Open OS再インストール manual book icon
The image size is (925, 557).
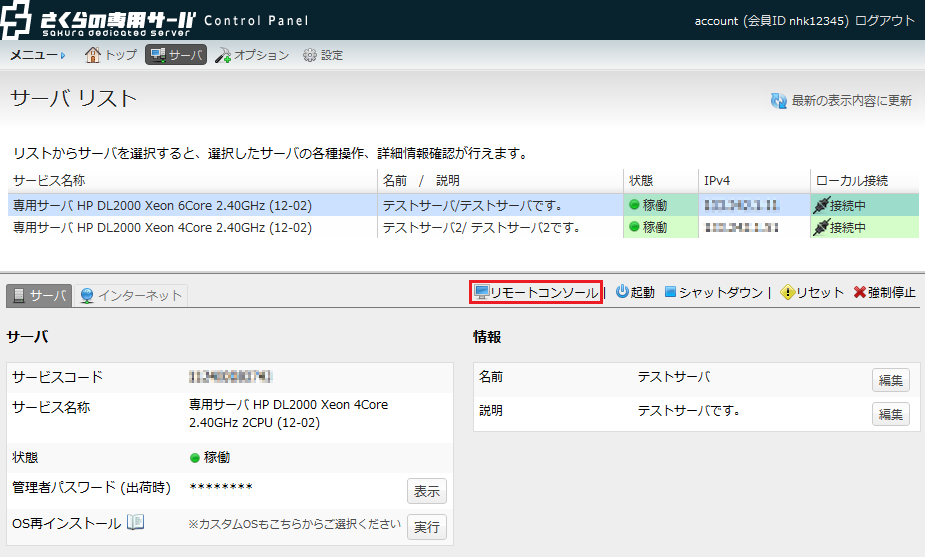tap(136, 523)
